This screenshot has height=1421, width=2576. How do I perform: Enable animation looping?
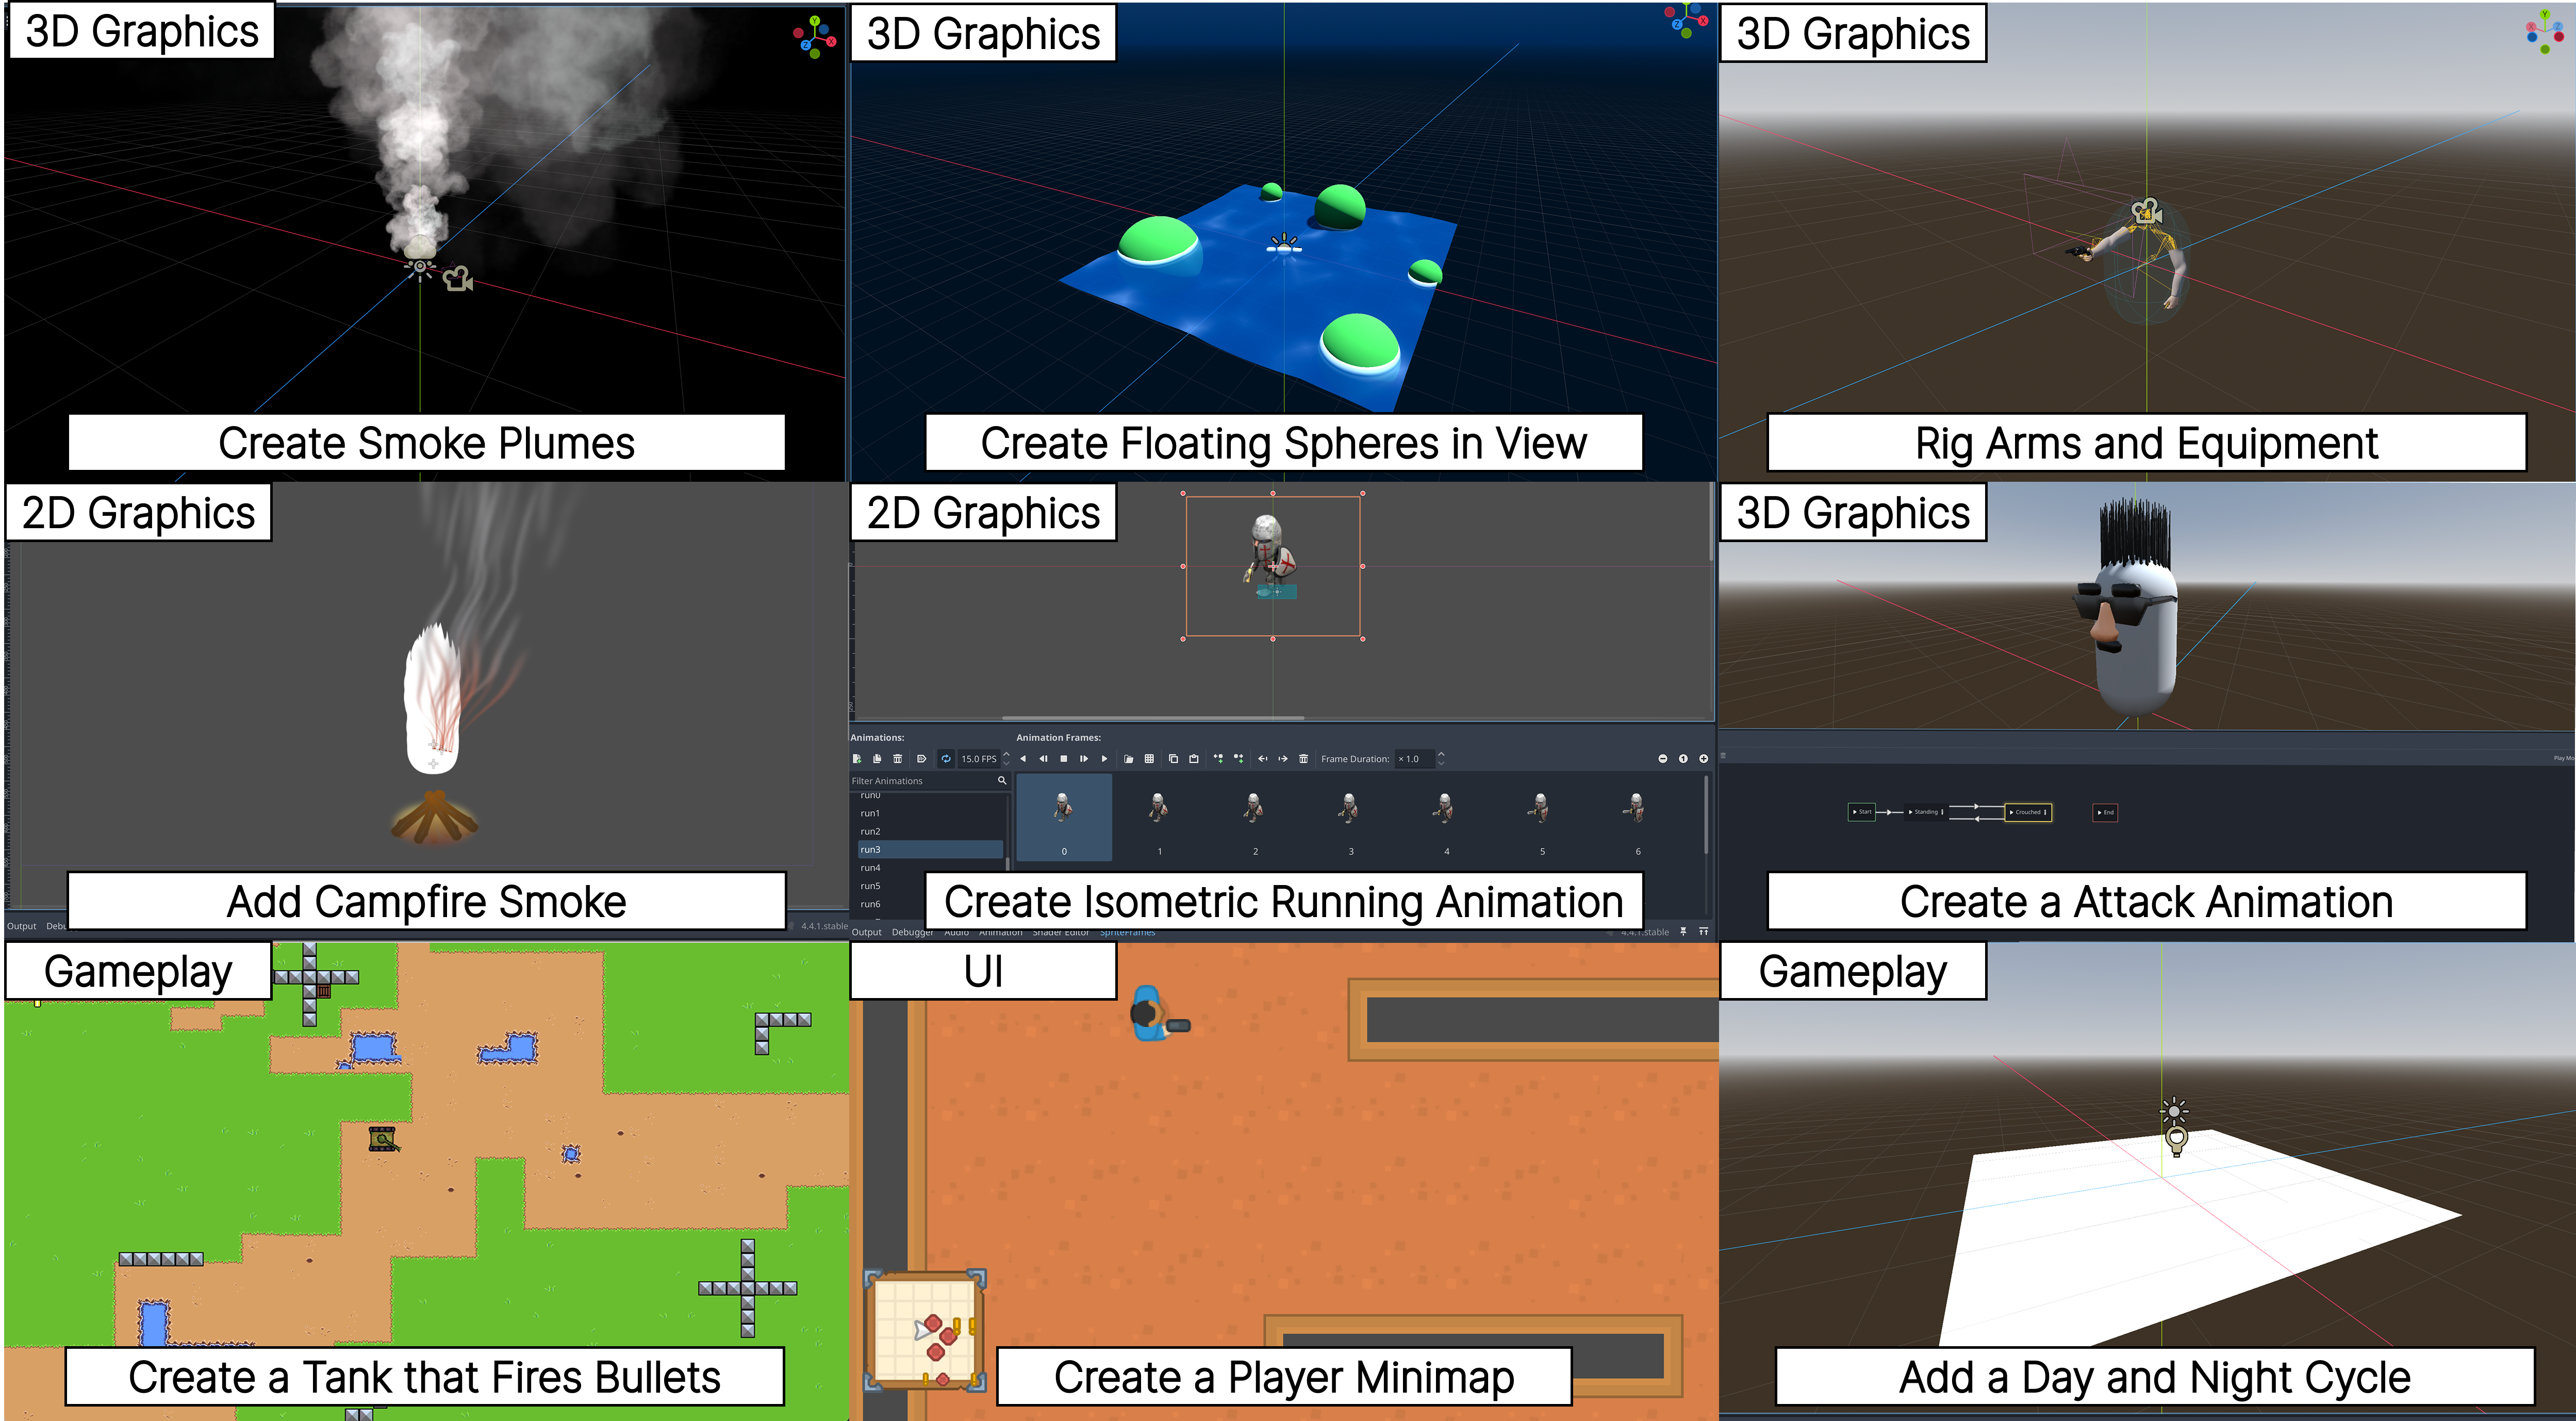[946, 759]
